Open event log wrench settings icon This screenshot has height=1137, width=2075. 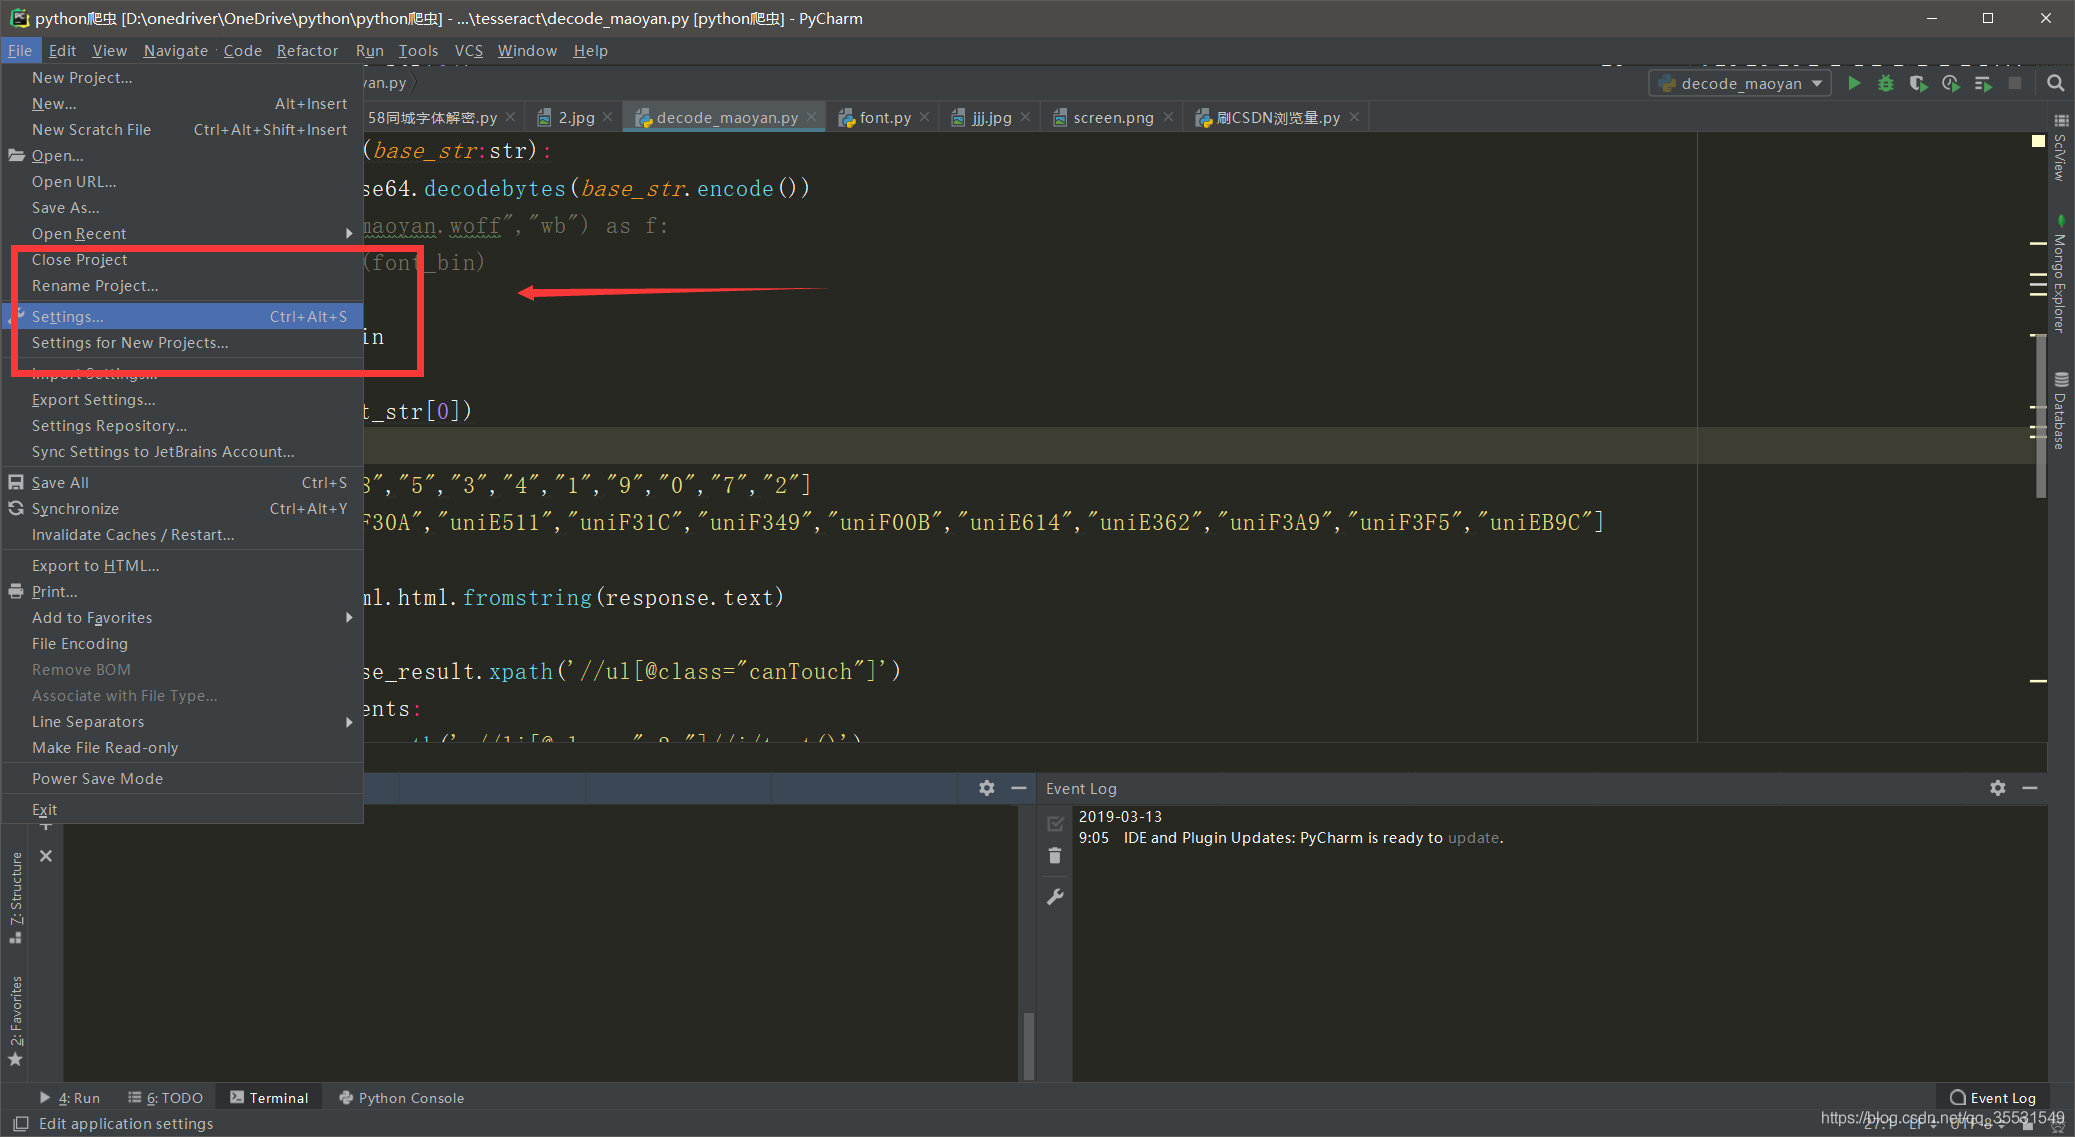pyautogui.click(x=1055, y=897)
